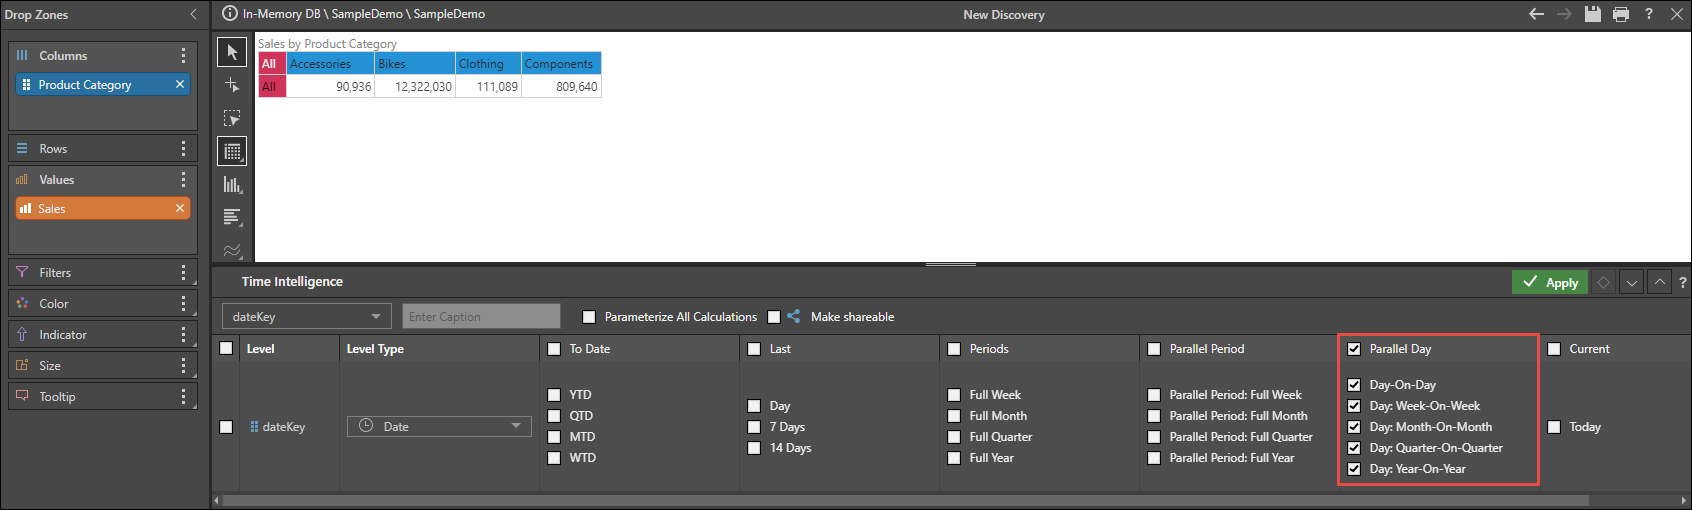Open the Columns drop zone options menu
The height and width of the screenshot is (510, 1692).
click(183, 56)
